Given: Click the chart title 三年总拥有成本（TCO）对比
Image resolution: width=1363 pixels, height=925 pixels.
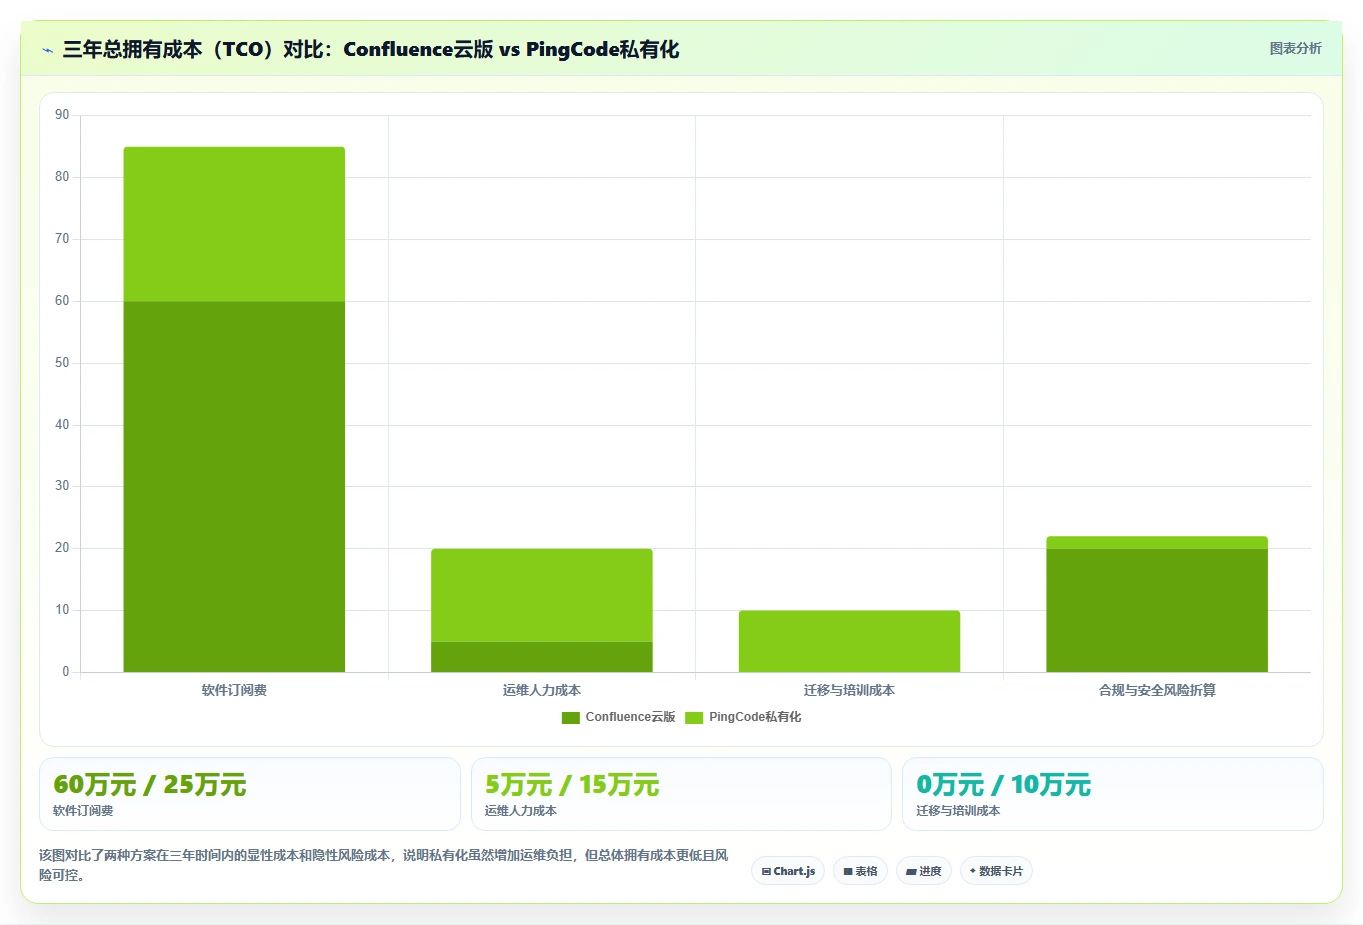Looking at the screenshot, I should tap(371, 49).
